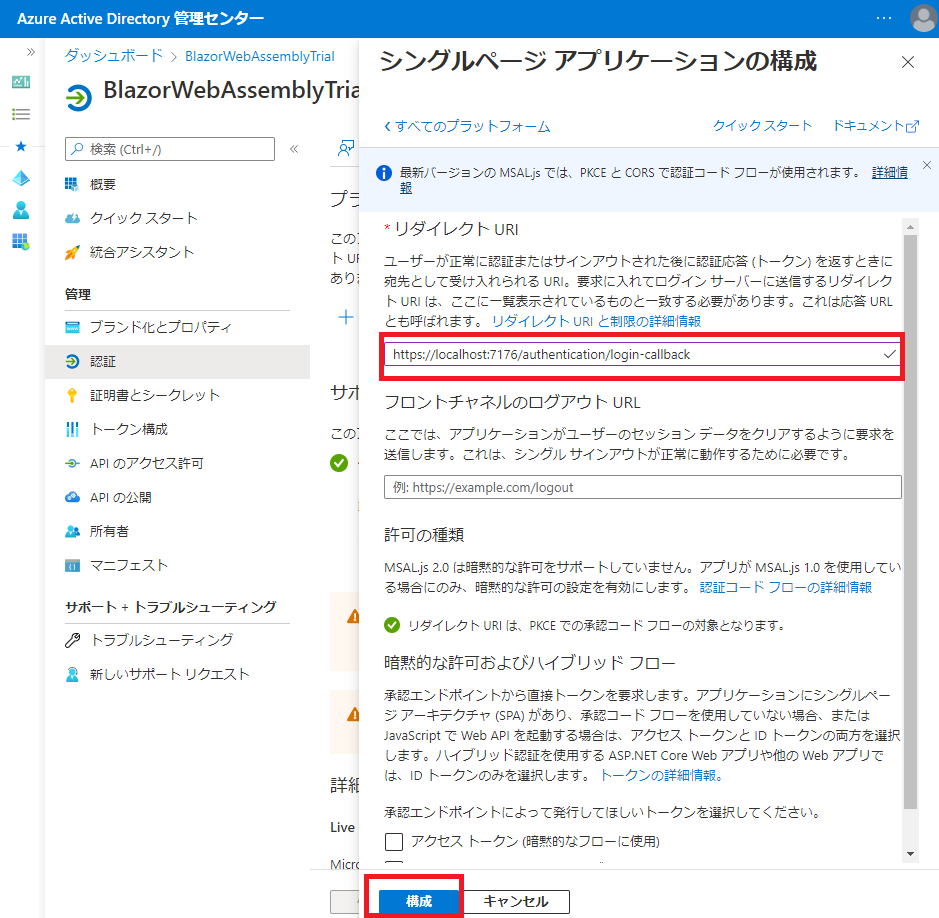Open リダイレクト URI と制限の詳細情報 link
This screenshot has width=939, height=918.
pos(596,322)
